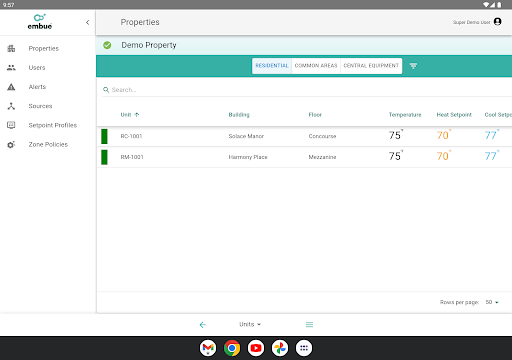This screenshot has height=360, width=512.
Task: Sort by the Unit column header
Action: [126, 115]
